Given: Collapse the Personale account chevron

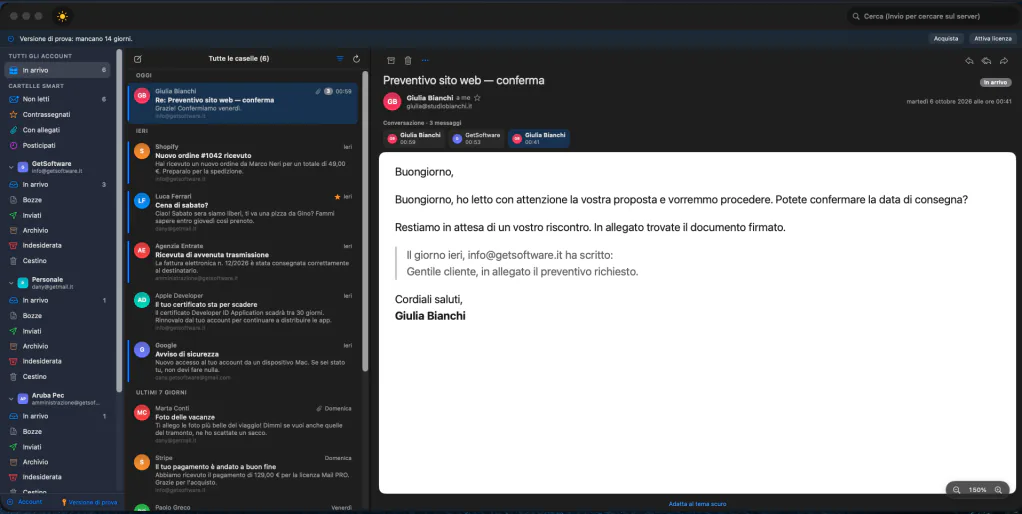Looking at the screenshot, I should click(11, 283).
